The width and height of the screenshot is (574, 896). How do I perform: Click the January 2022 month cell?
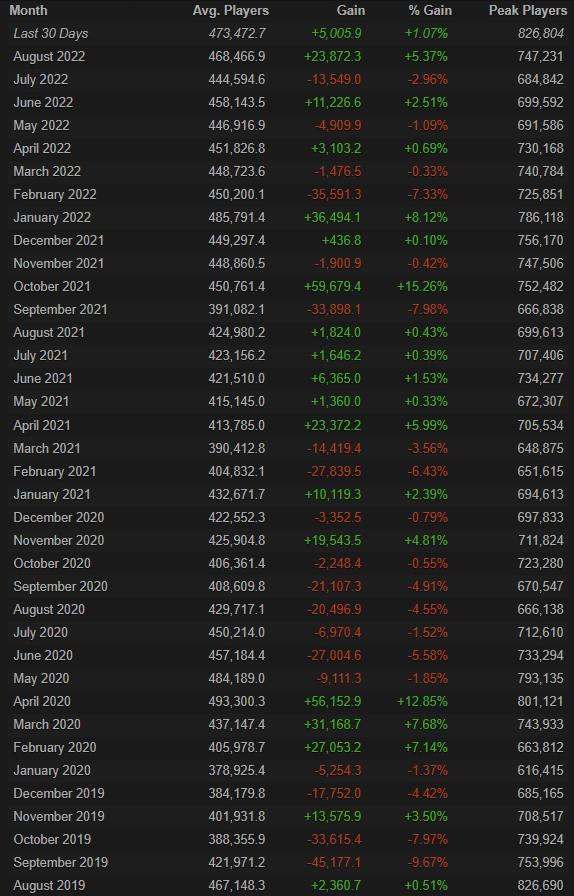point(52,217)
